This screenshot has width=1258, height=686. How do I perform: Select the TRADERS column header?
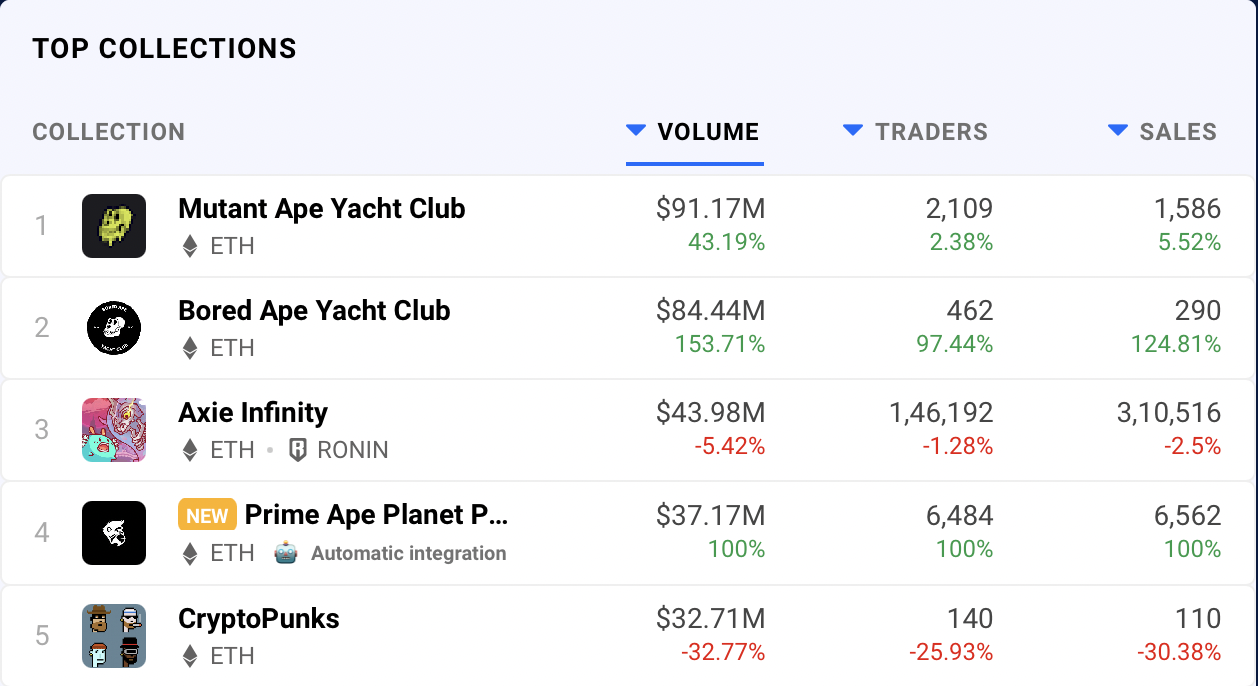click(x=931, y=132)
